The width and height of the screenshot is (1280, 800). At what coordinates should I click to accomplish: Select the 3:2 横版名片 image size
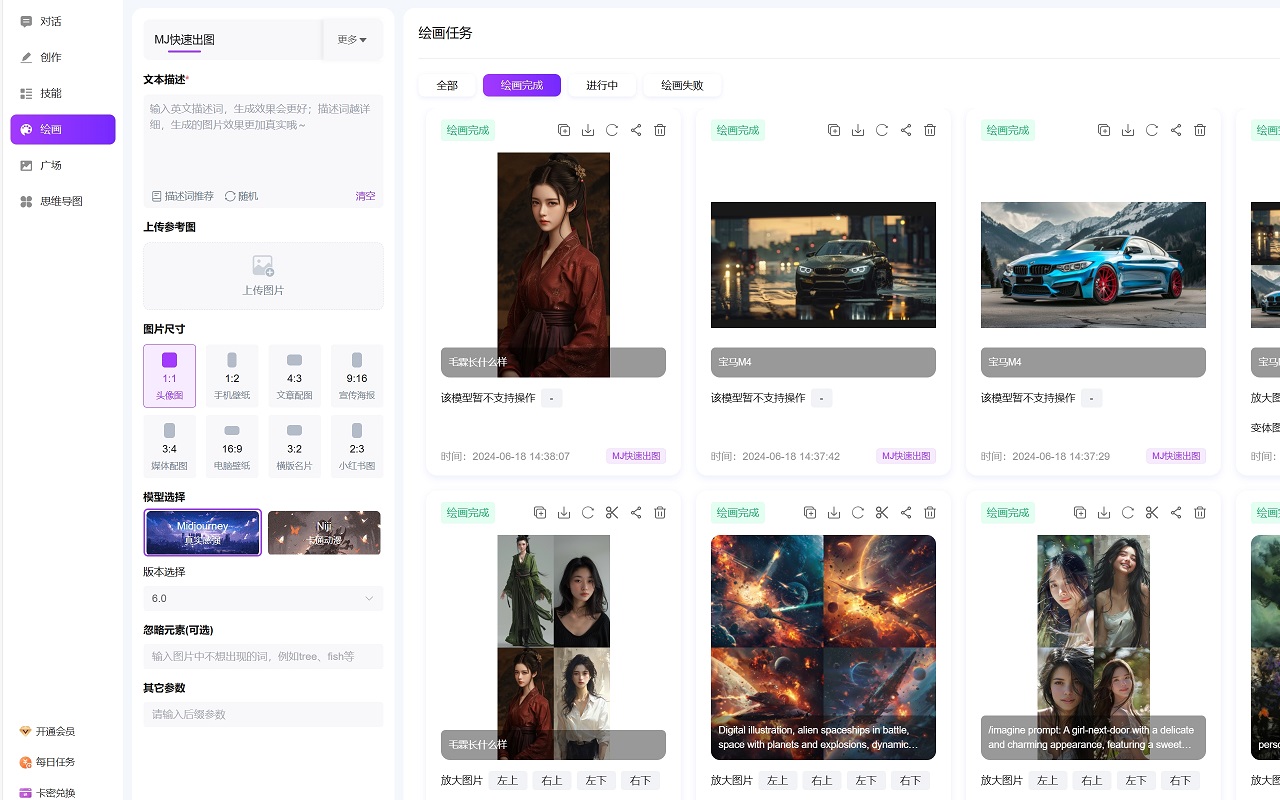(294, 446)
